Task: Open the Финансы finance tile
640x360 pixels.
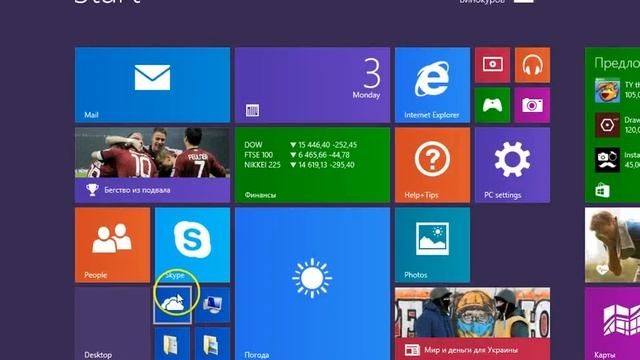Action: click(312, 165)
